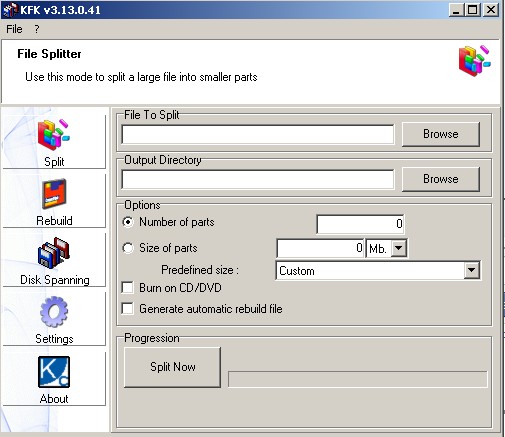Choose the Size of parts option
This screenshot has width=505, height=437.
coord(128,248)
